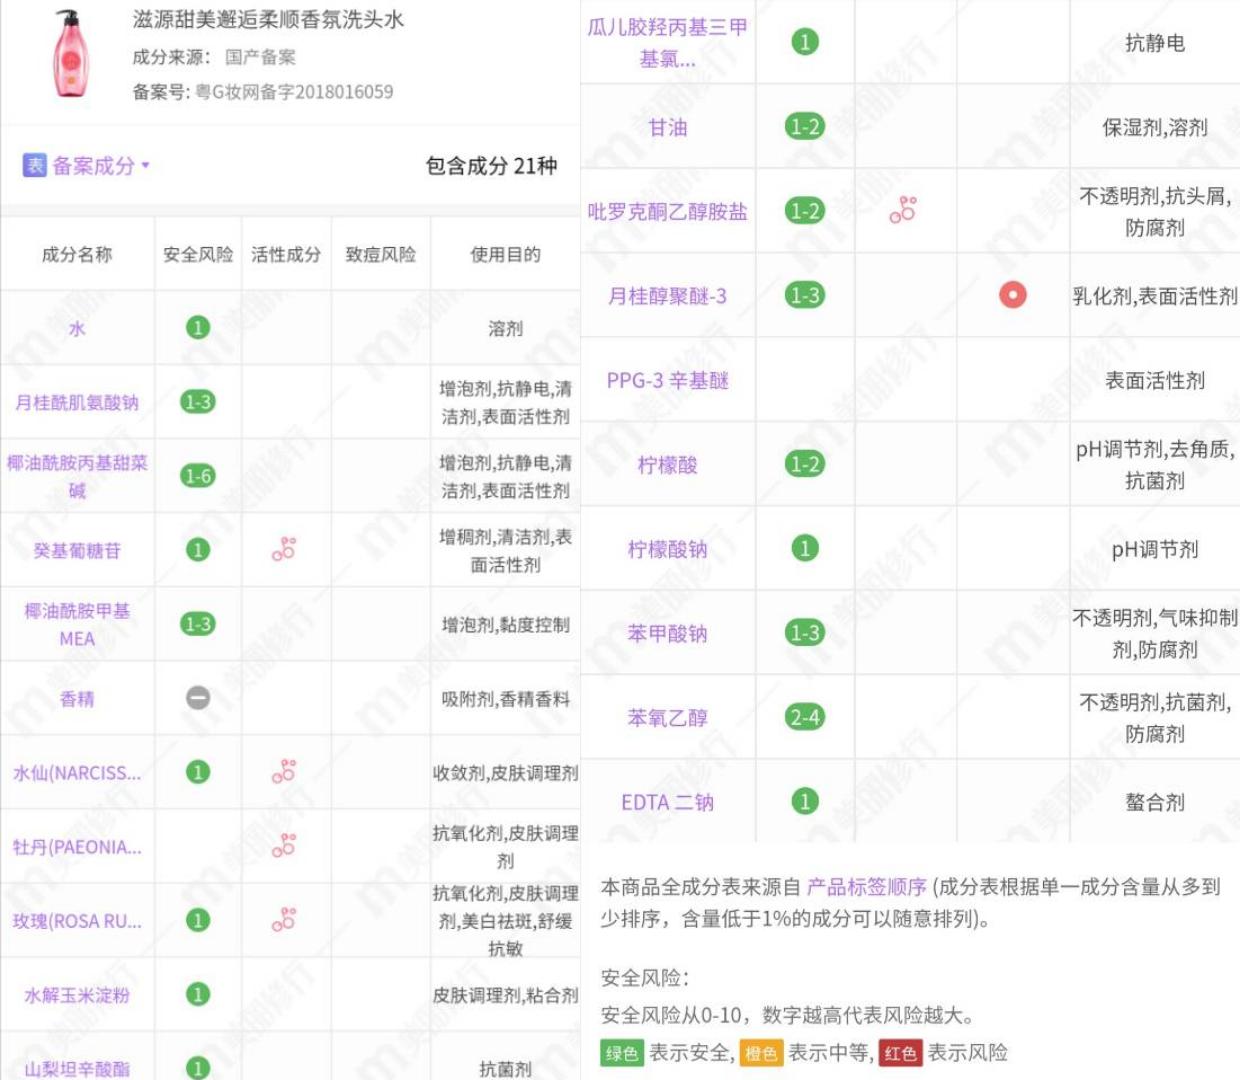Select the 致痘风险 column header

(x=380, y=253)
